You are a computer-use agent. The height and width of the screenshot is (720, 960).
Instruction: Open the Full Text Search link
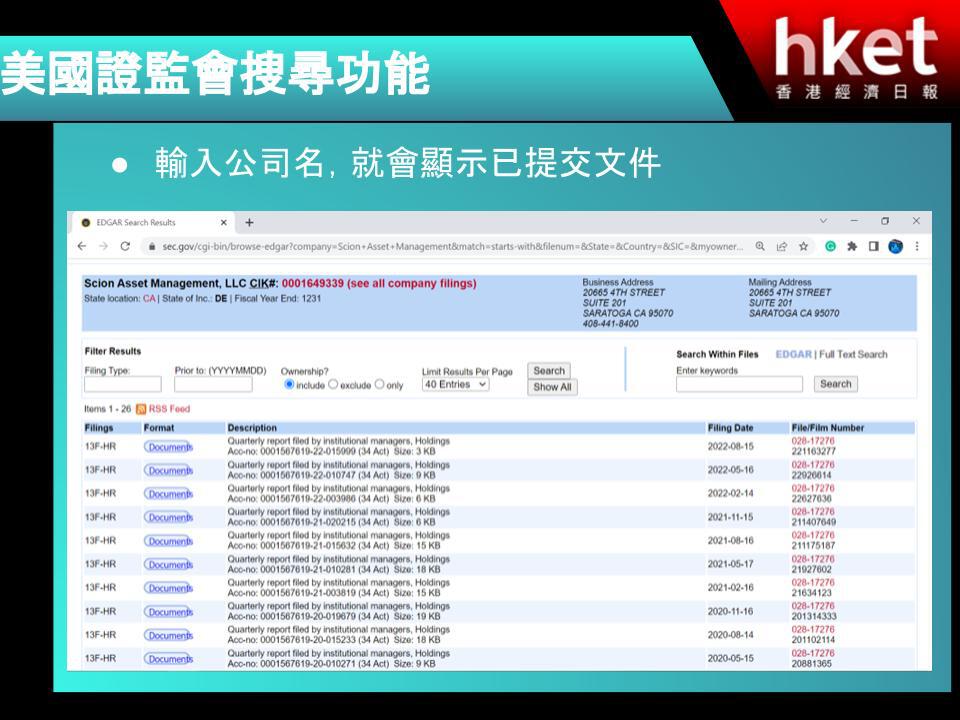pyautogui.click(x=853, y=354)
